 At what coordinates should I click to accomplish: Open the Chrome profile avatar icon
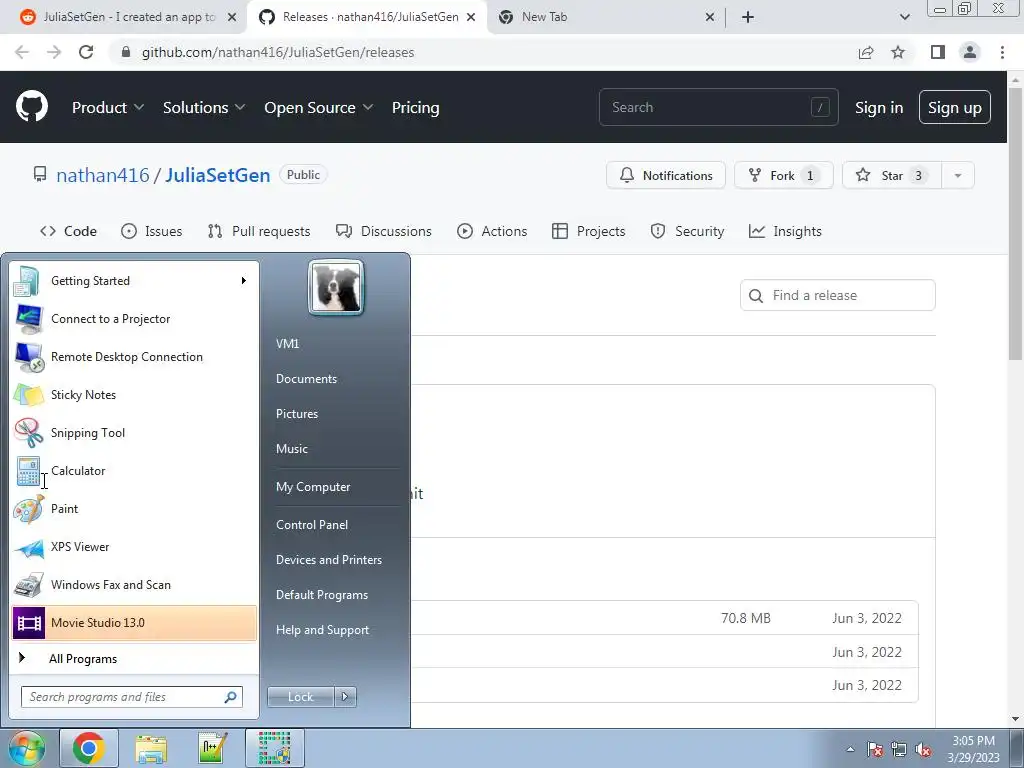tap(970, 52)
